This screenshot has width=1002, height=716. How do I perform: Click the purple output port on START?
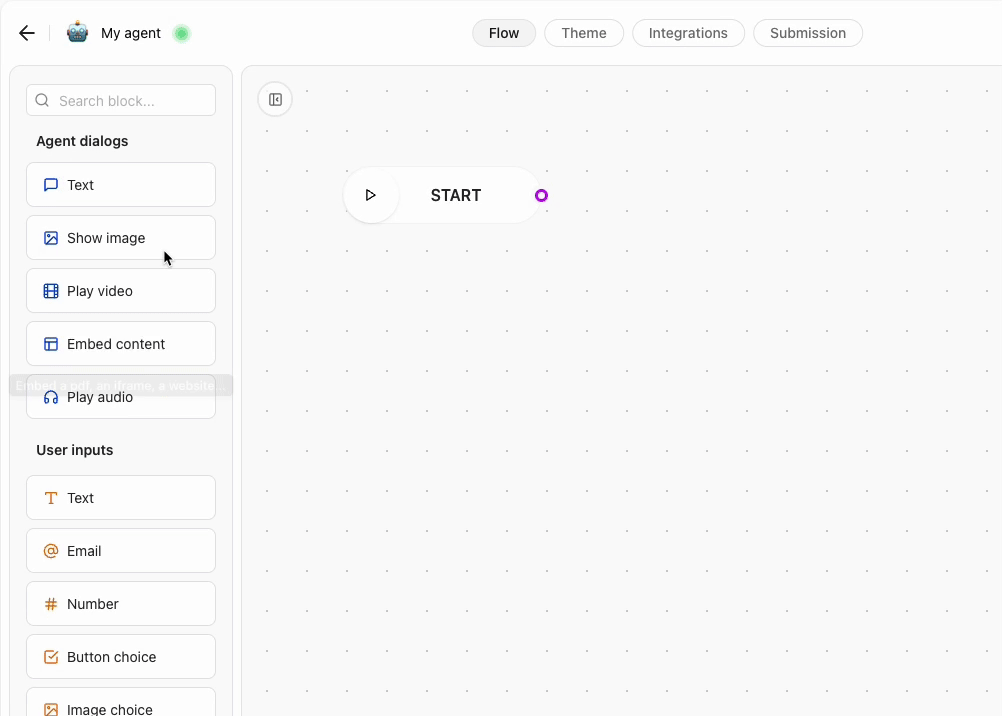542,195
